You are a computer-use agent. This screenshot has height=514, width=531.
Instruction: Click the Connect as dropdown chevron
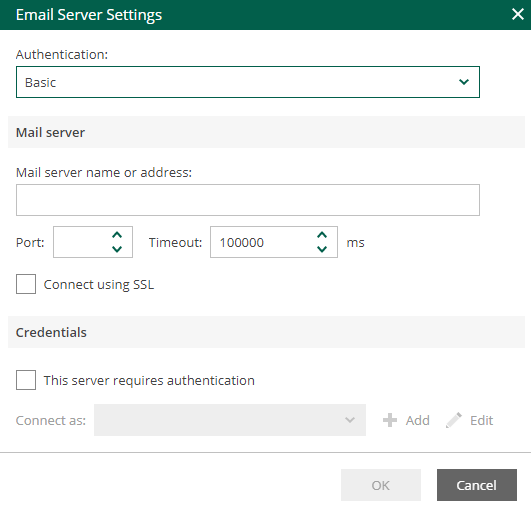(x=350, y=420)
